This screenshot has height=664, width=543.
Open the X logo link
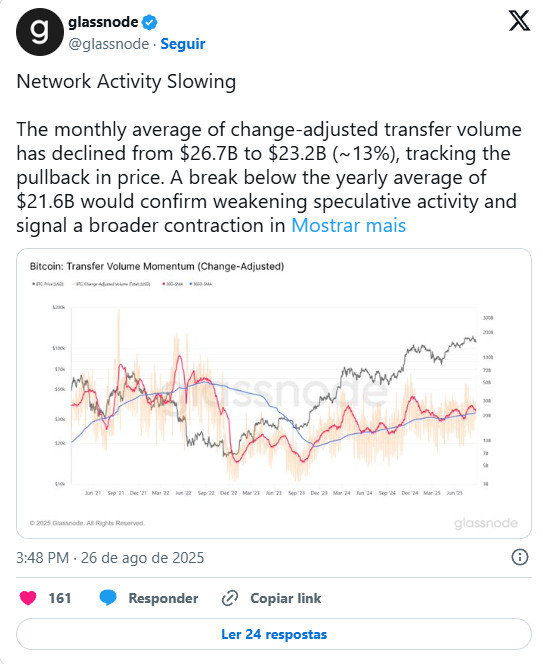click(519, 21)
